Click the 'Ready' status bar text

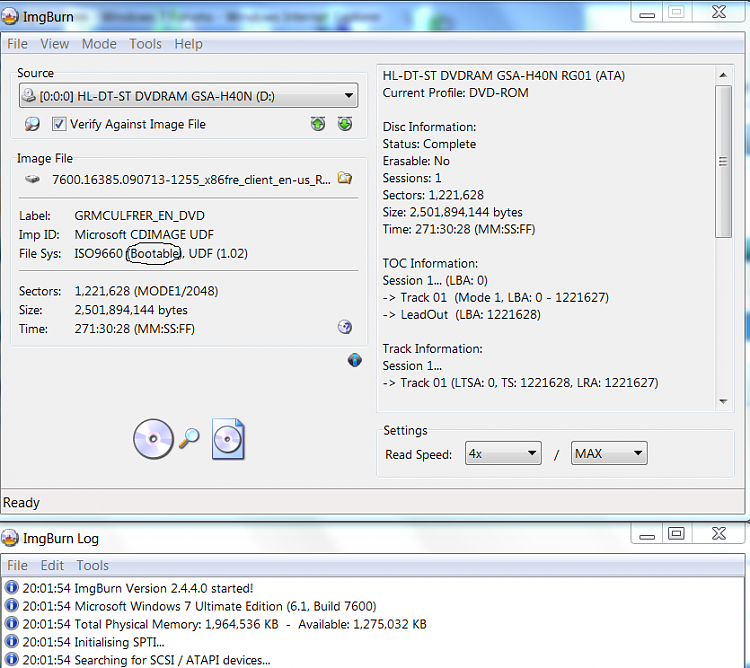21,503
